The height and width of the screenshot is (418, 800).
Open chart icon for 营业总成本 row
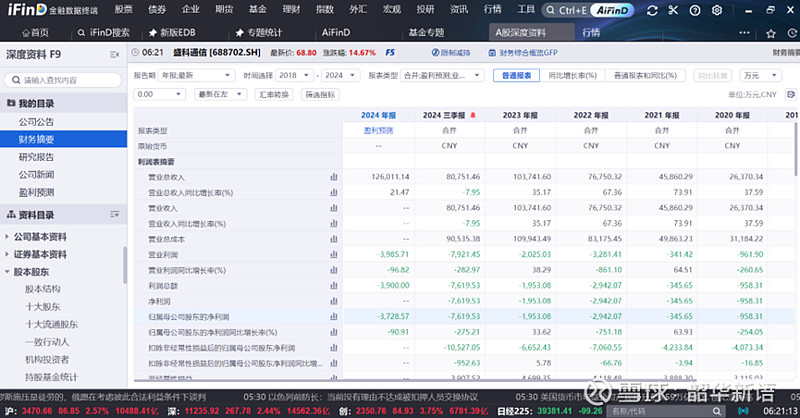[x=334, y=239]
